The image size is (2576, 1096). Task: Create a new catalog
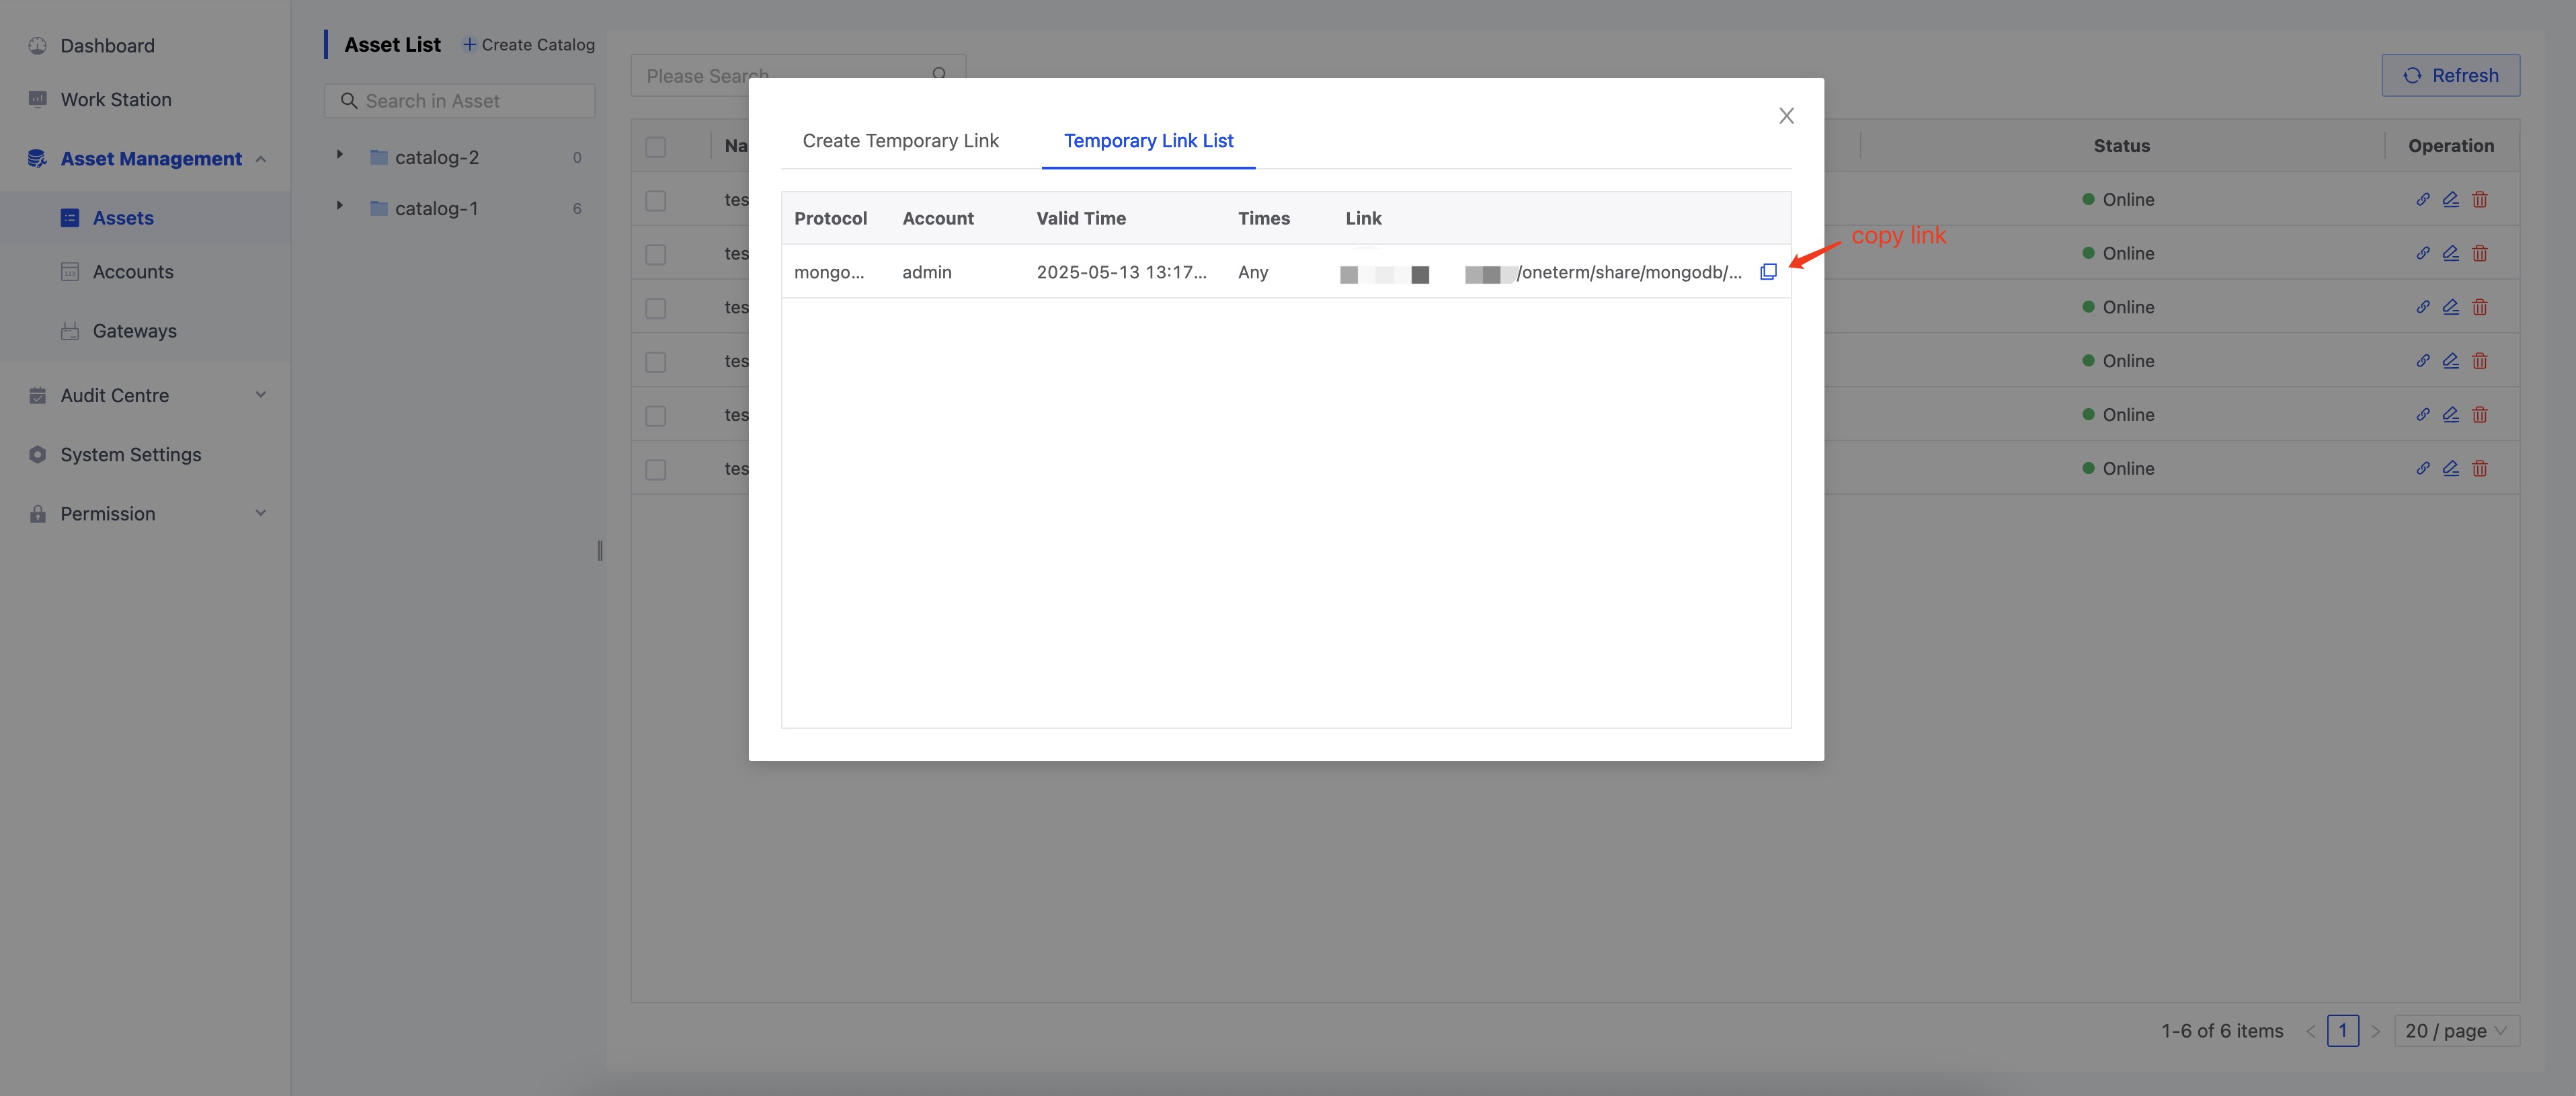[x=528, y=45]
